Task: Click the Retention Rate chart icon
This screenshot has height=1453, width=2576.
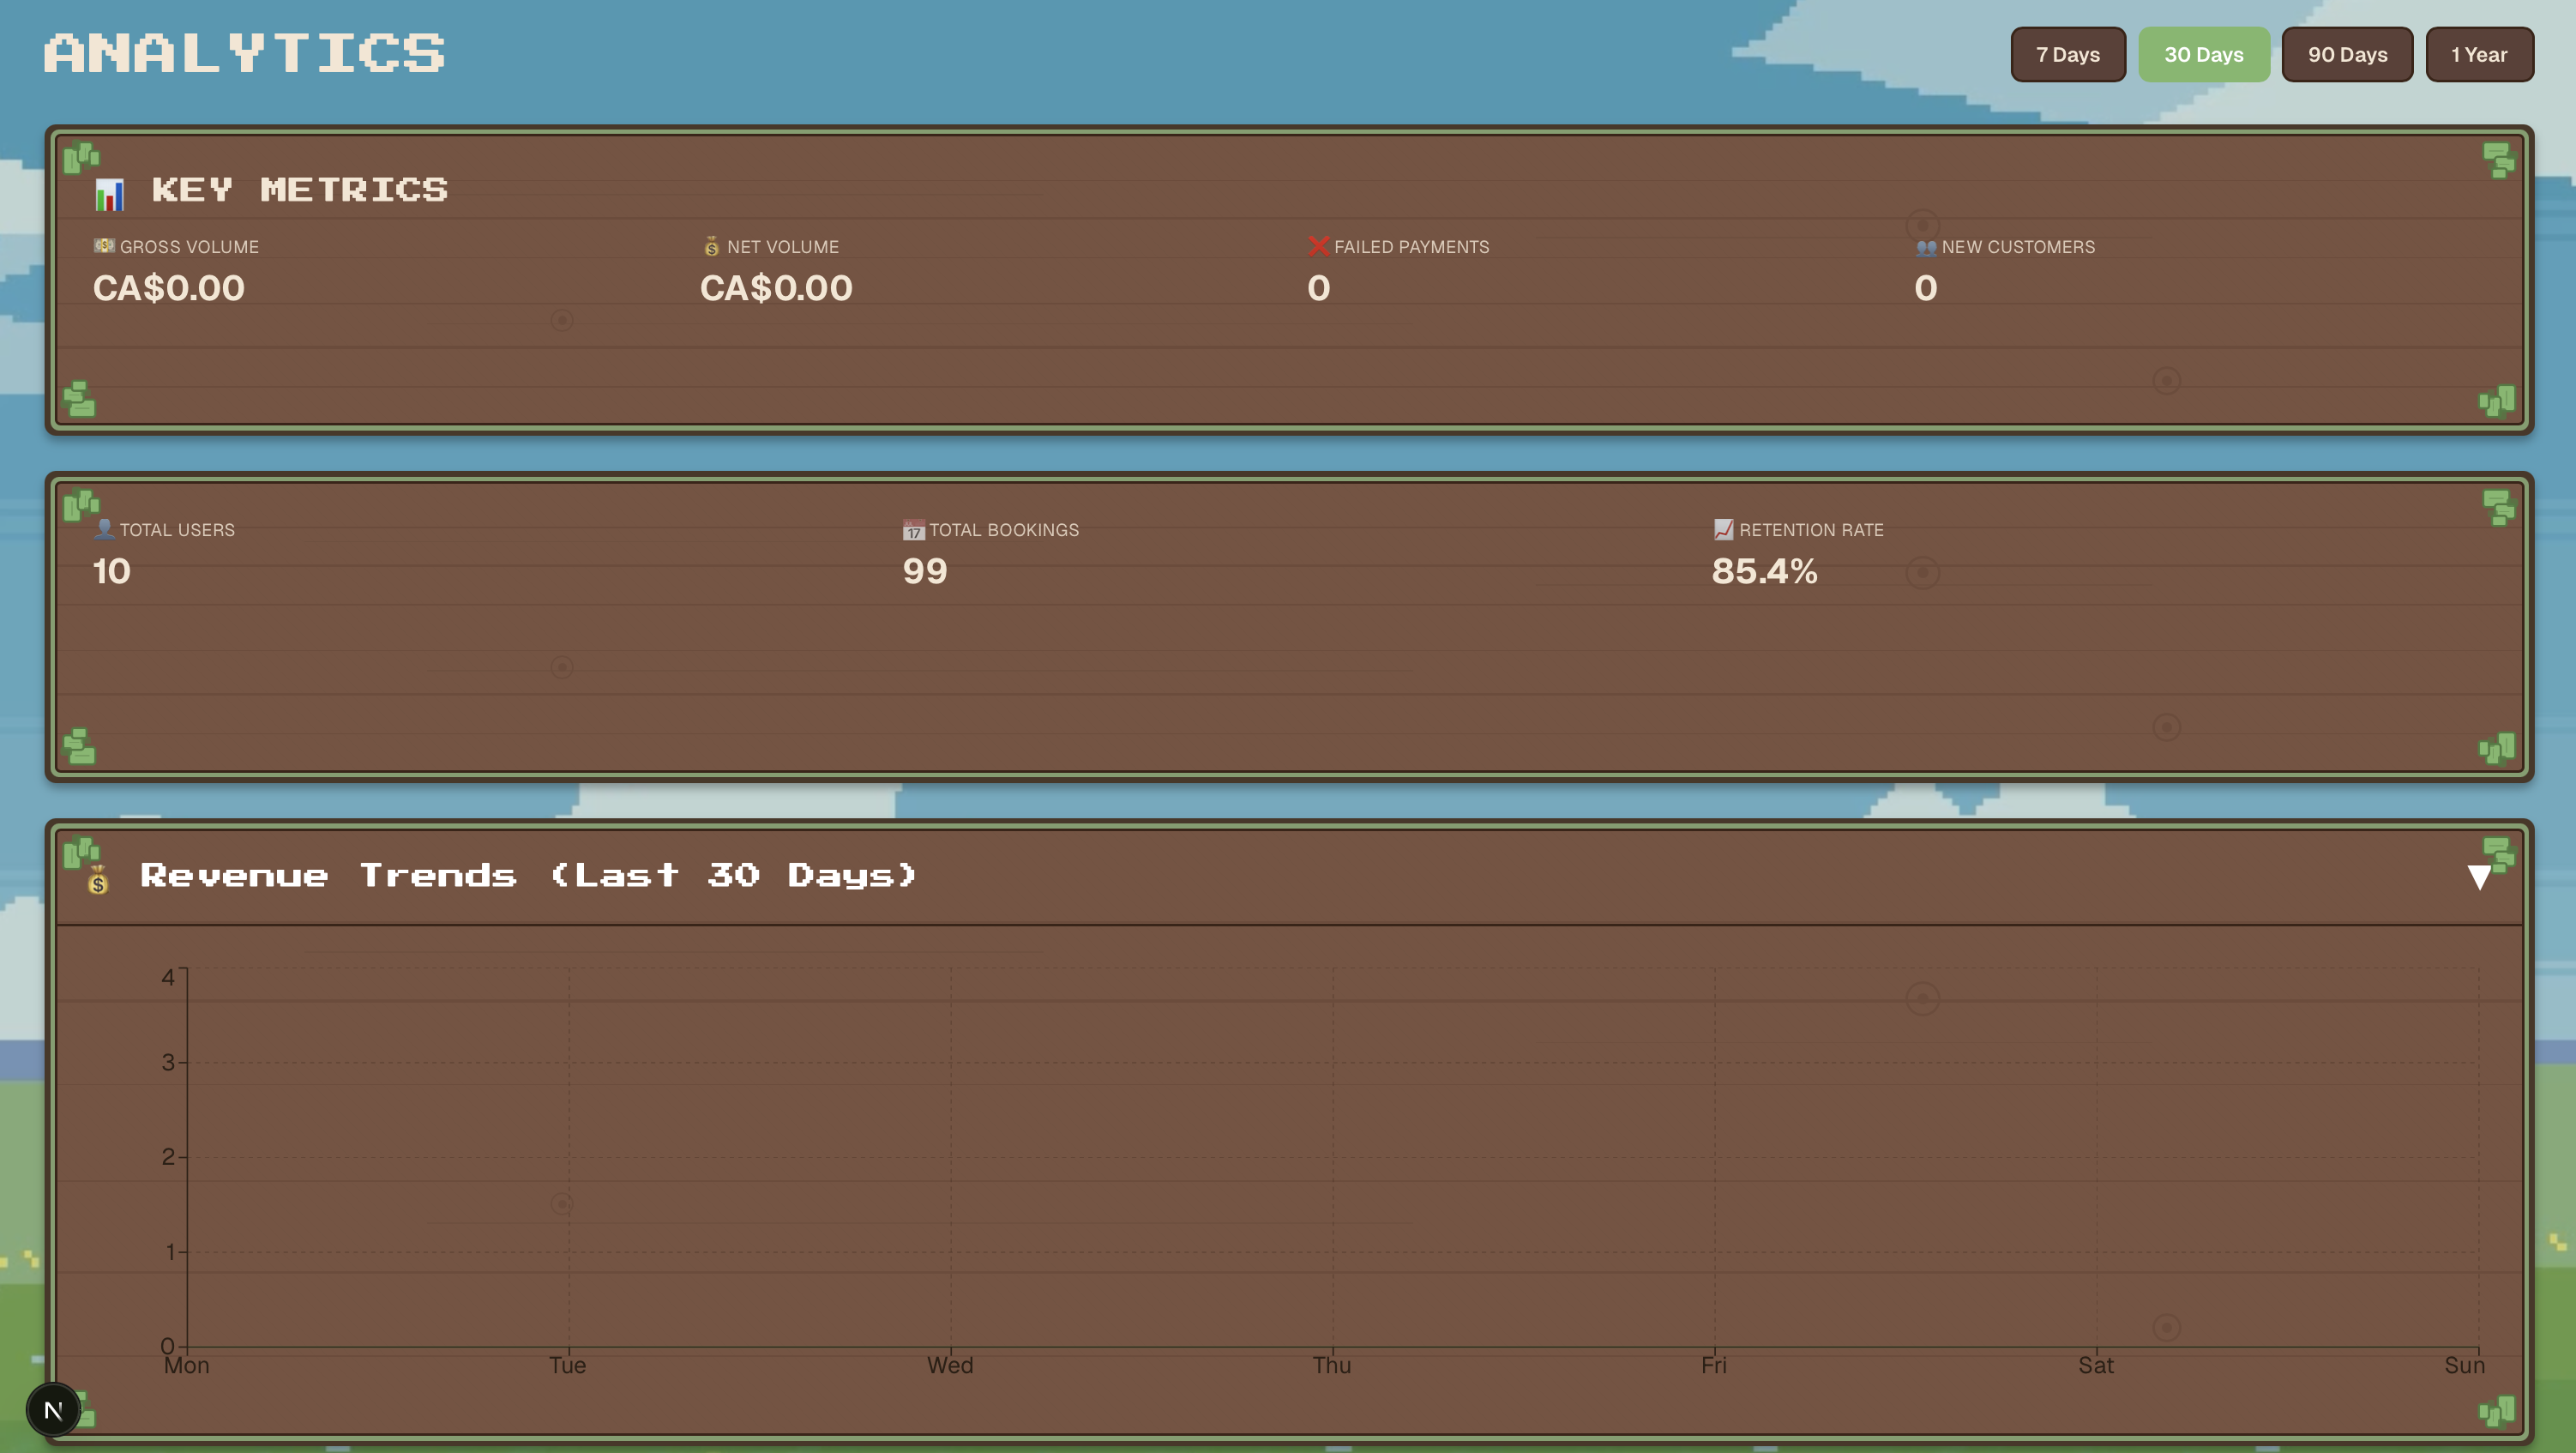Action: pos(1723,529)
